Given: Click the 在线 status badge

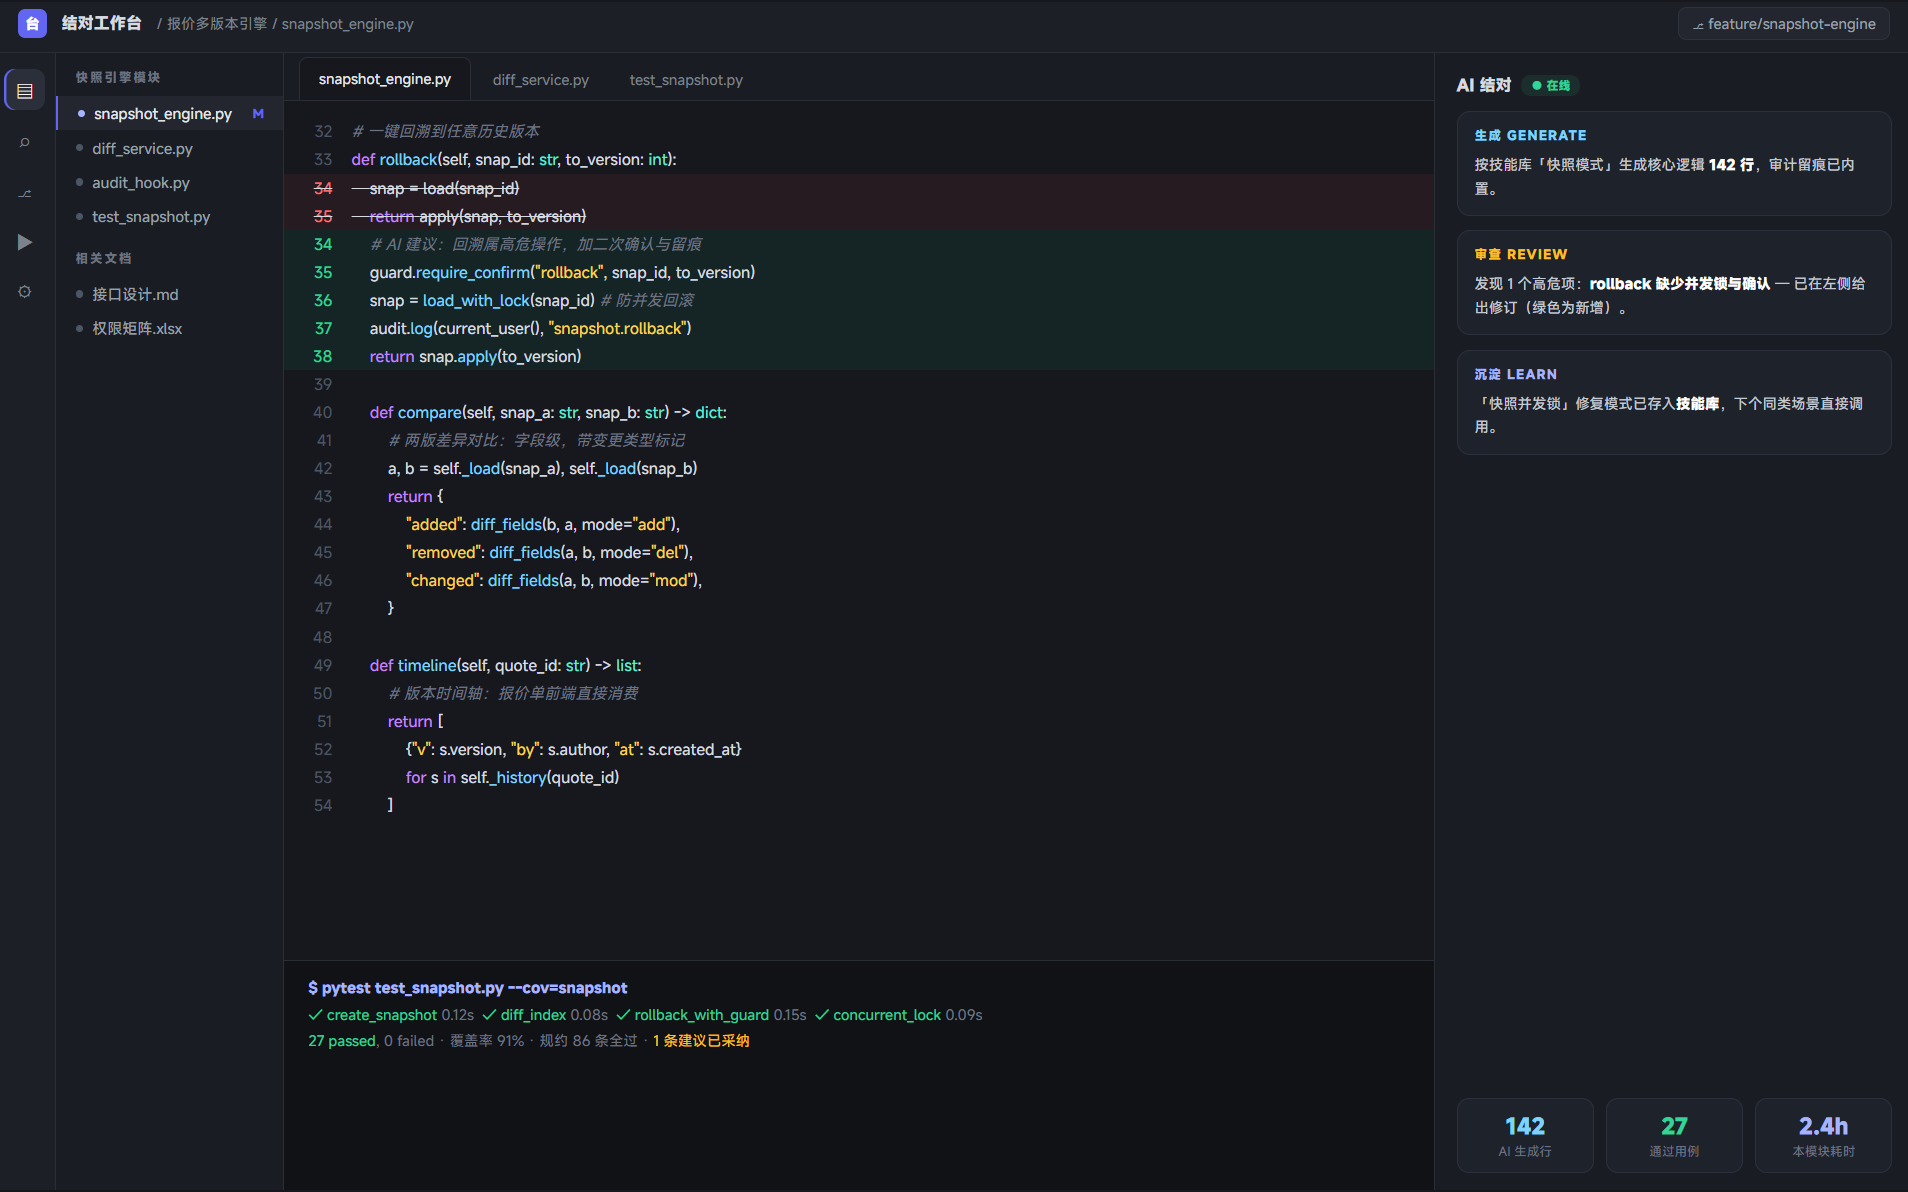Looking at the screenshot, I should tap(1551, 85).
